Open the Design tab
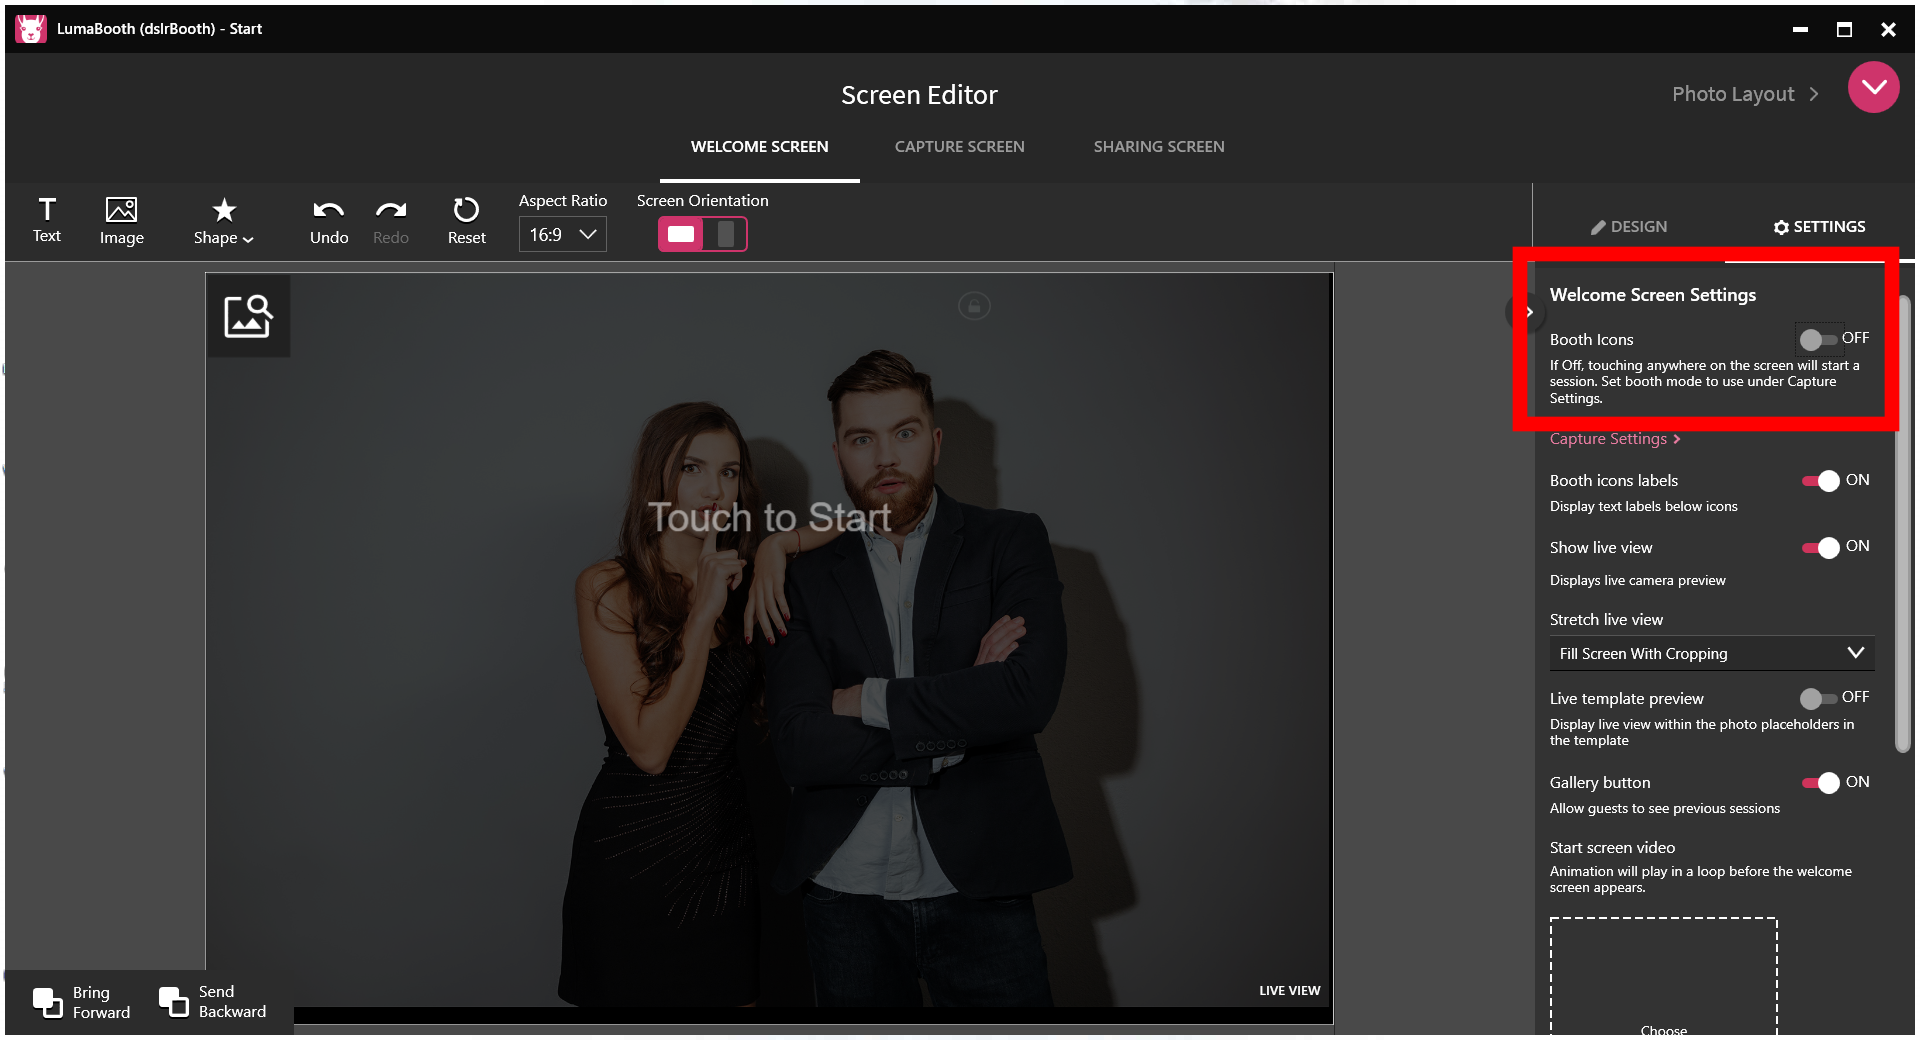Image resolution: width=1920 pixels, height=1040 pixels. coord(1629,227)
